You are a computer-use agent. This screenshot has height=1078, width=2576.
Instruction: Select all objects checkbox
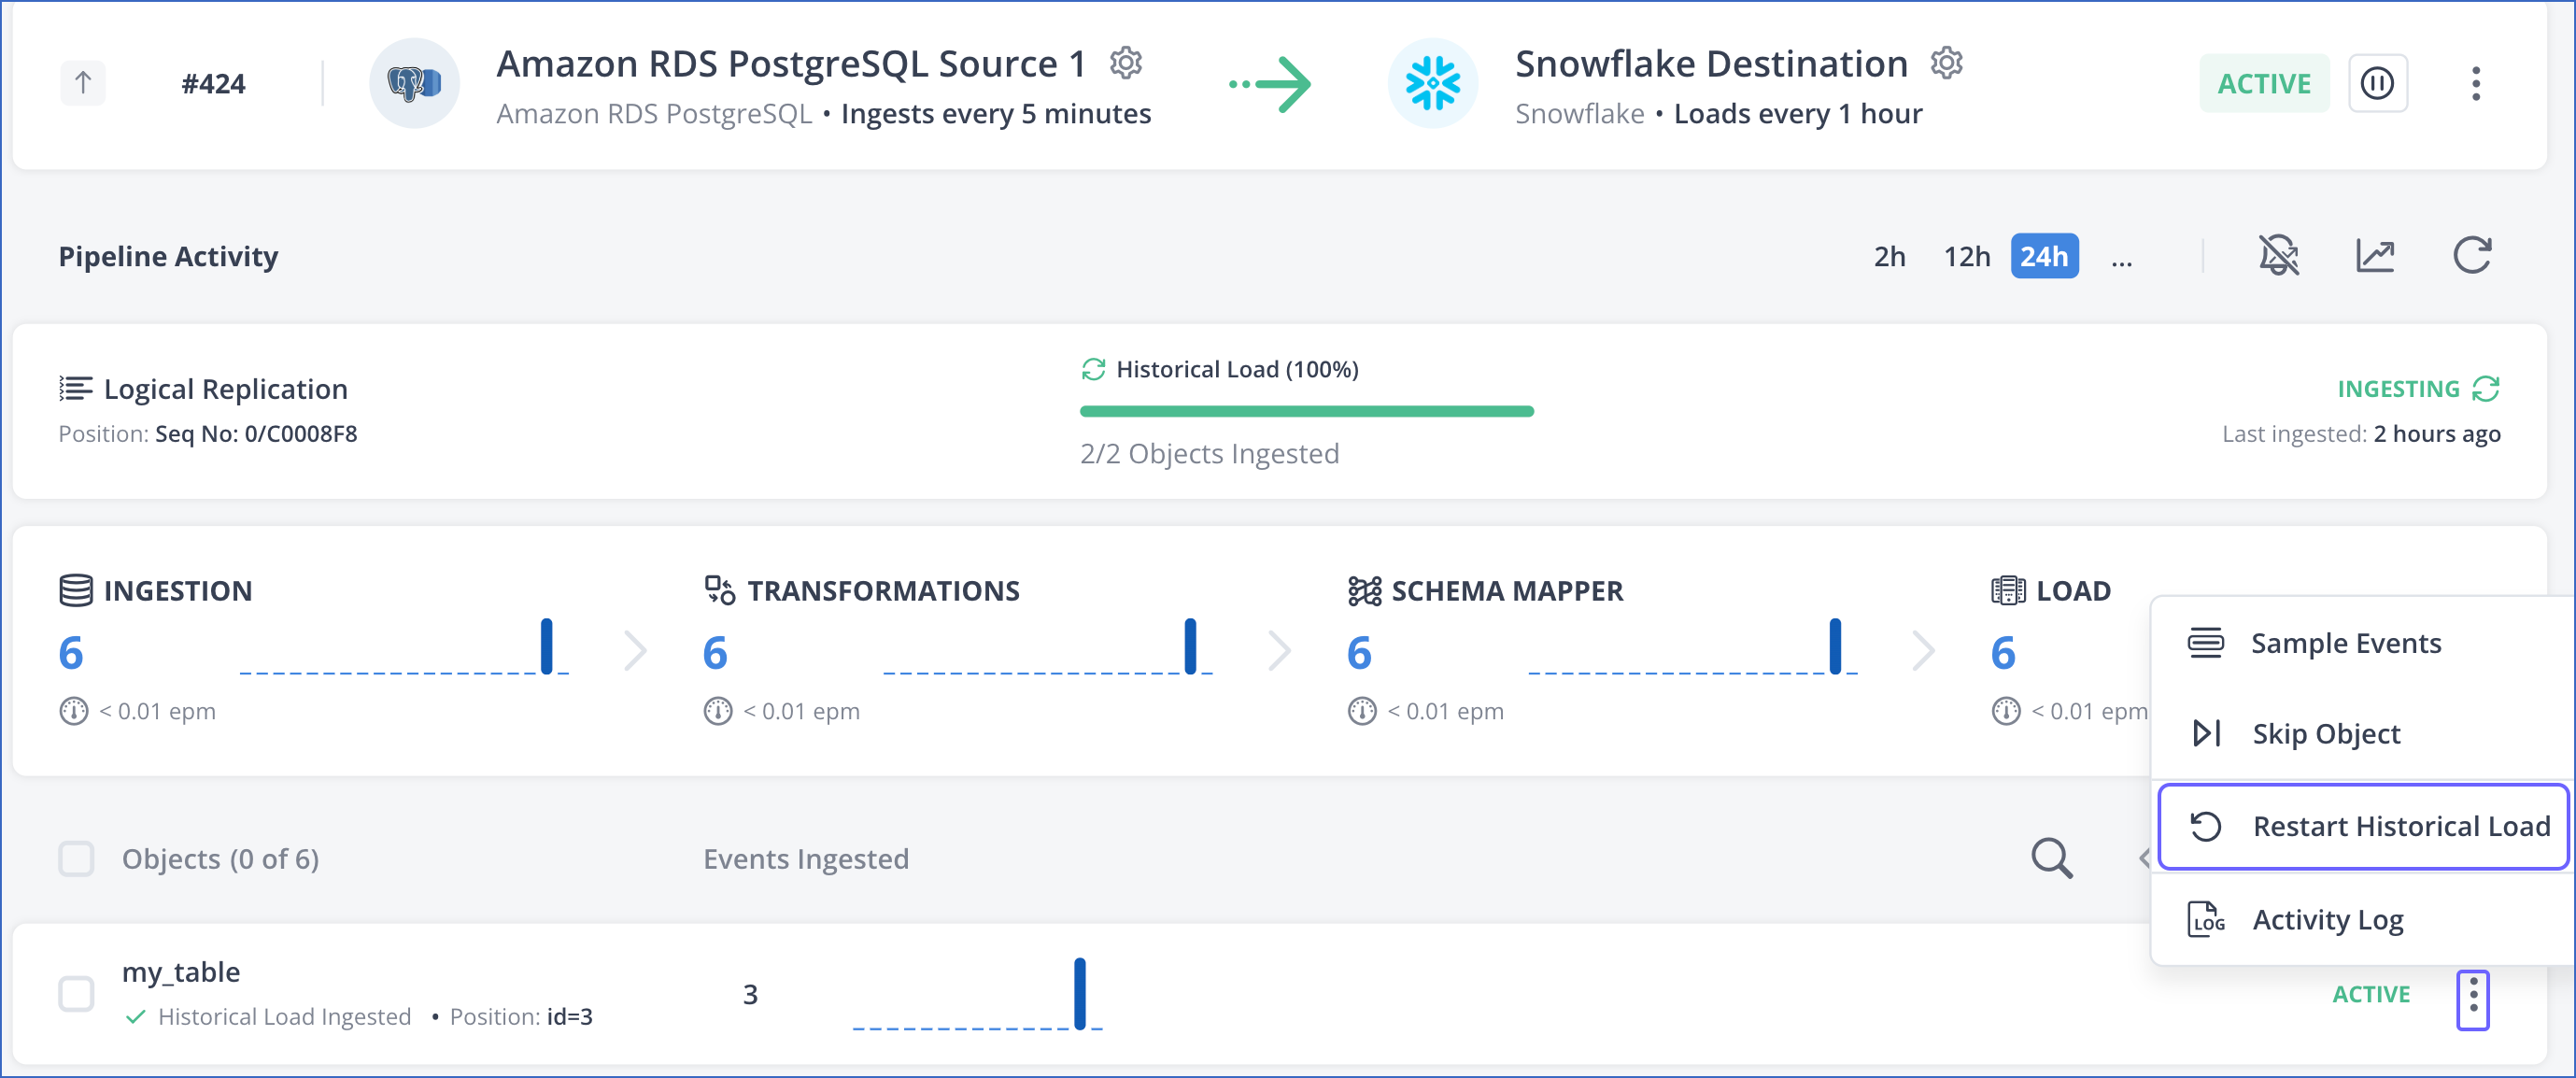76,859
